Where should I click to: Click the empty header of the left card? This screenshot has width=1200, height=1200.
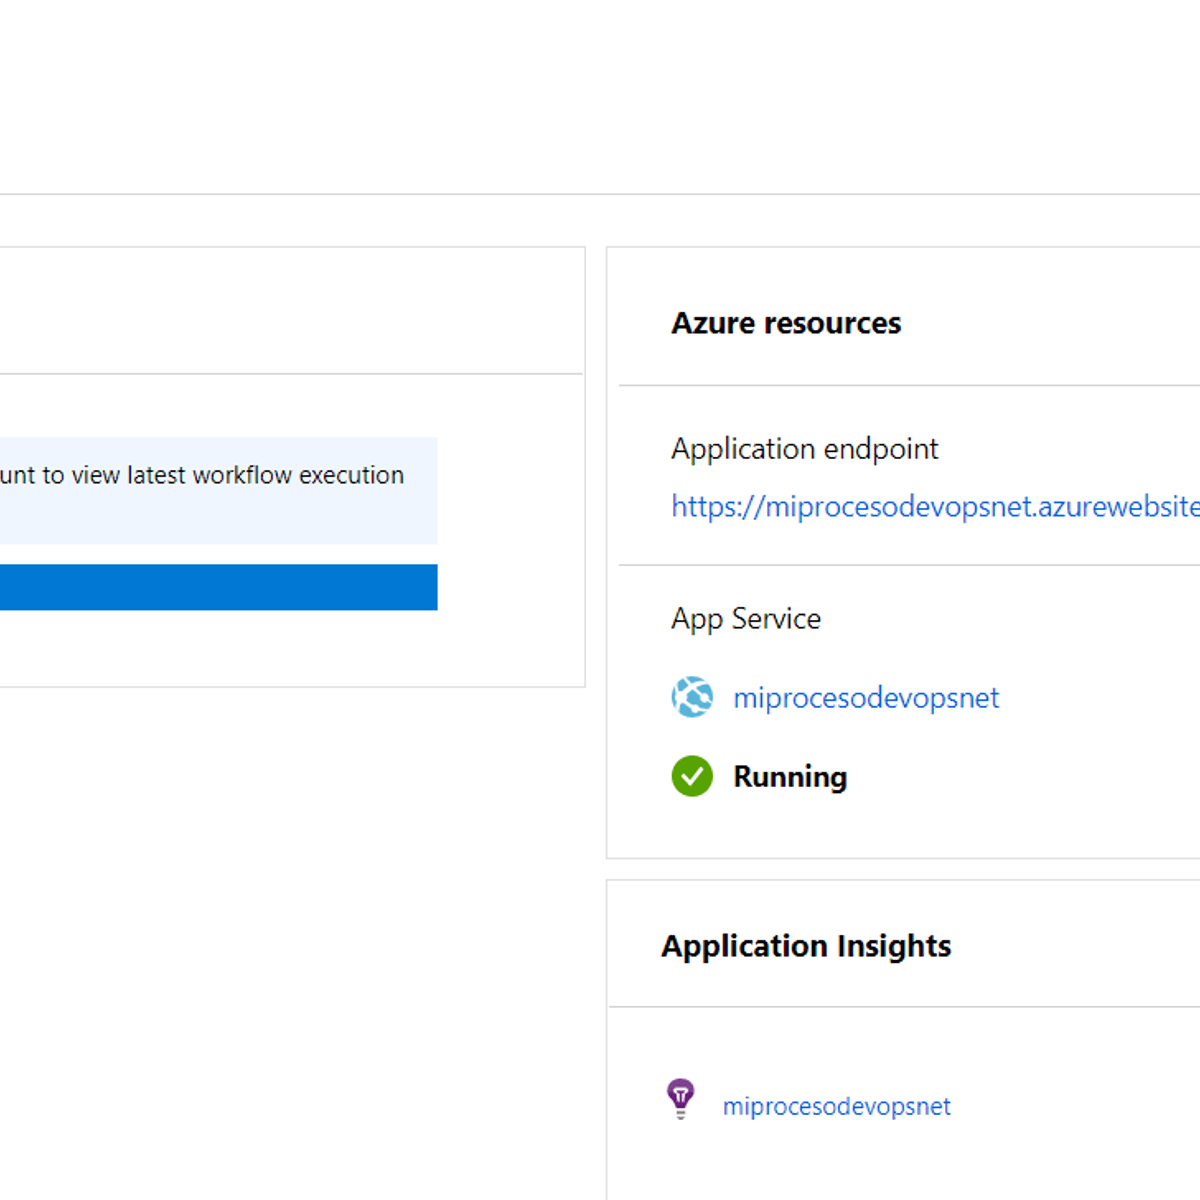pyautogui.click(x=290, y=311)
